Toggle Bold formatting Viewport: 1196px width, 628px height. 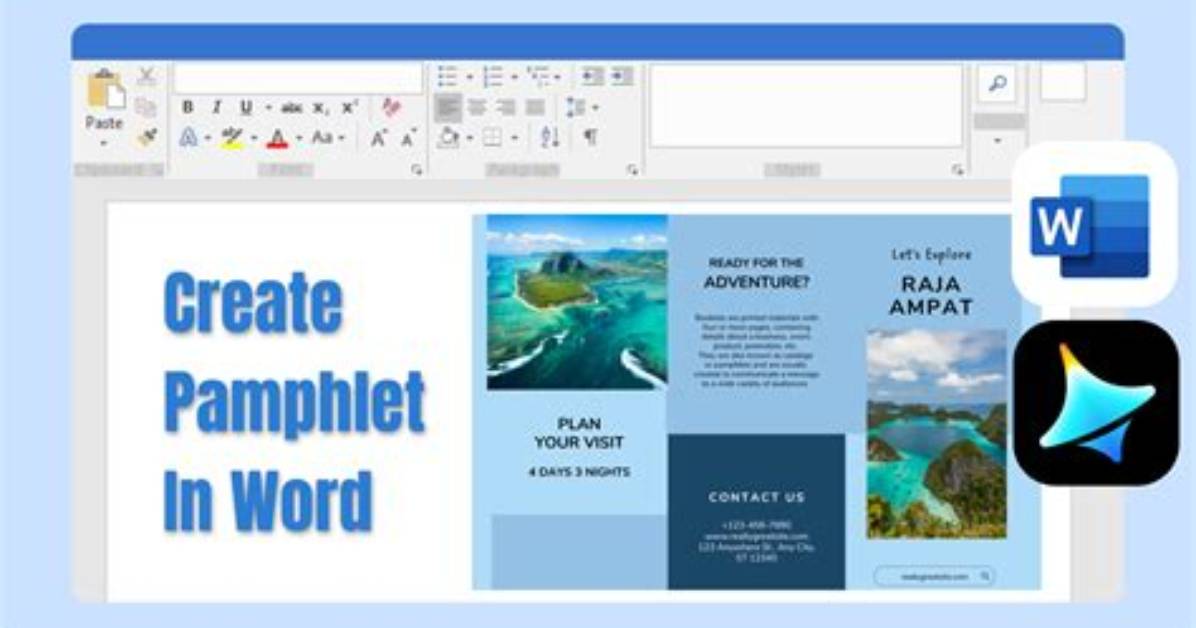(188, 108)
